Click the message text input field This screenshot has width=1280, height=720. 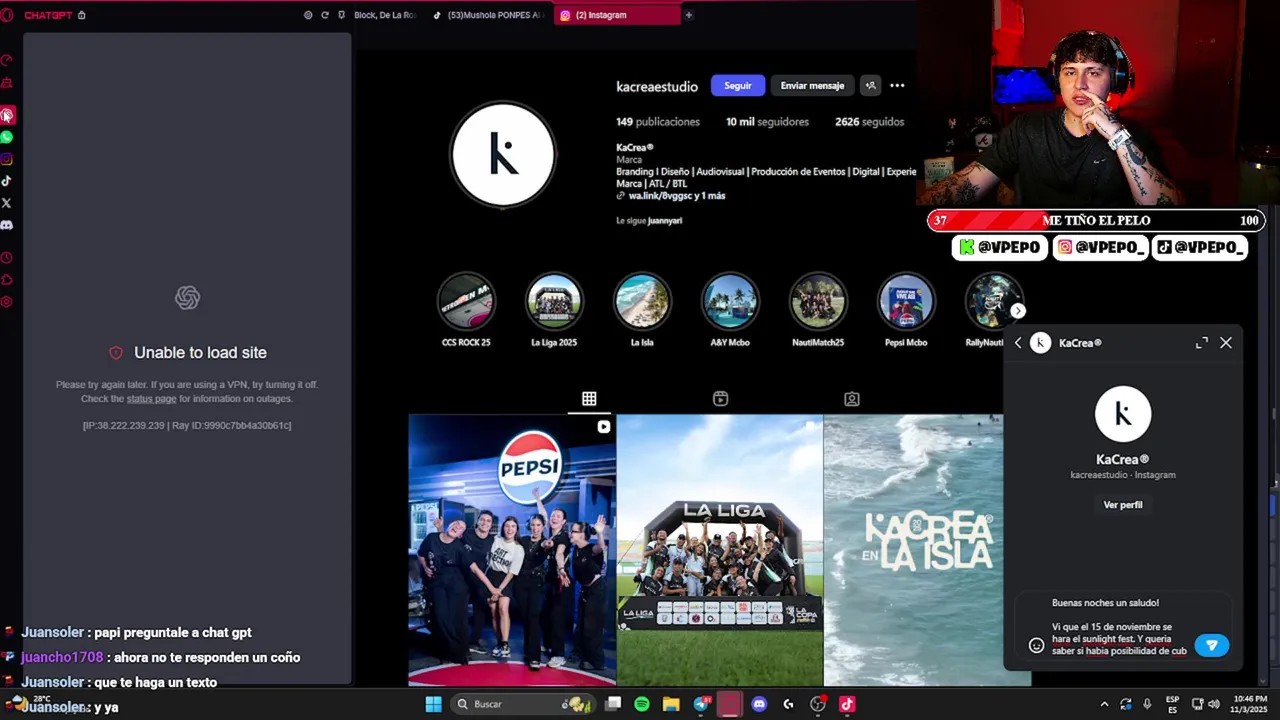(1119, 627)
